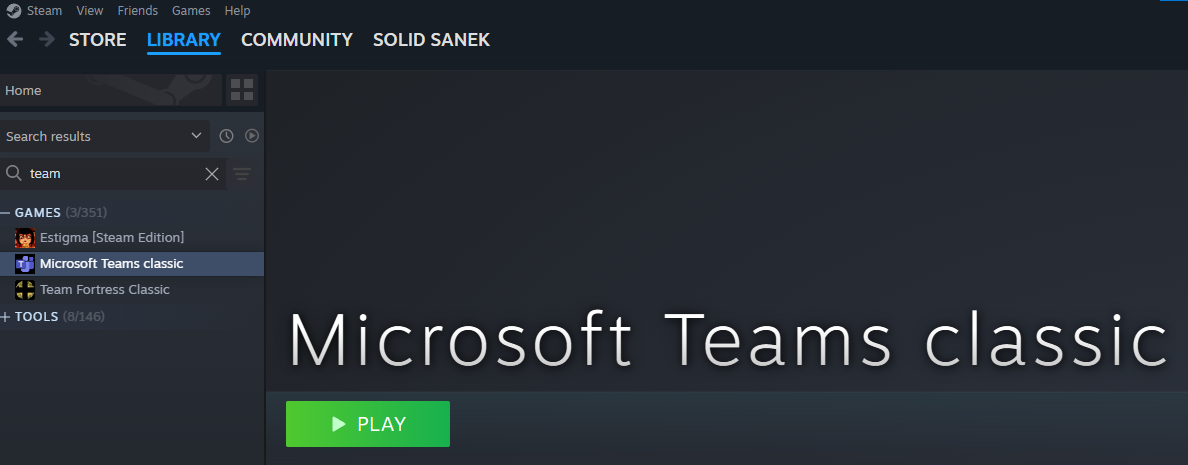The height and width of the screenshot is (465, 1188).
Task: Switch to grid collections view
Action: [242, 90]
